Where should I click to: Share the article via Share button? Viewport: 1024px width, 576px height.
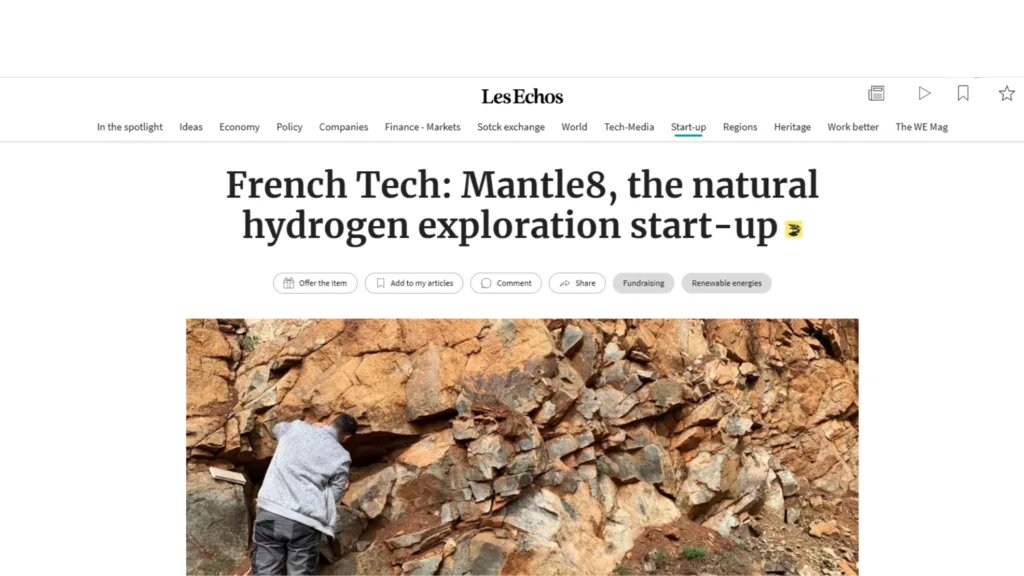point(577,283)
